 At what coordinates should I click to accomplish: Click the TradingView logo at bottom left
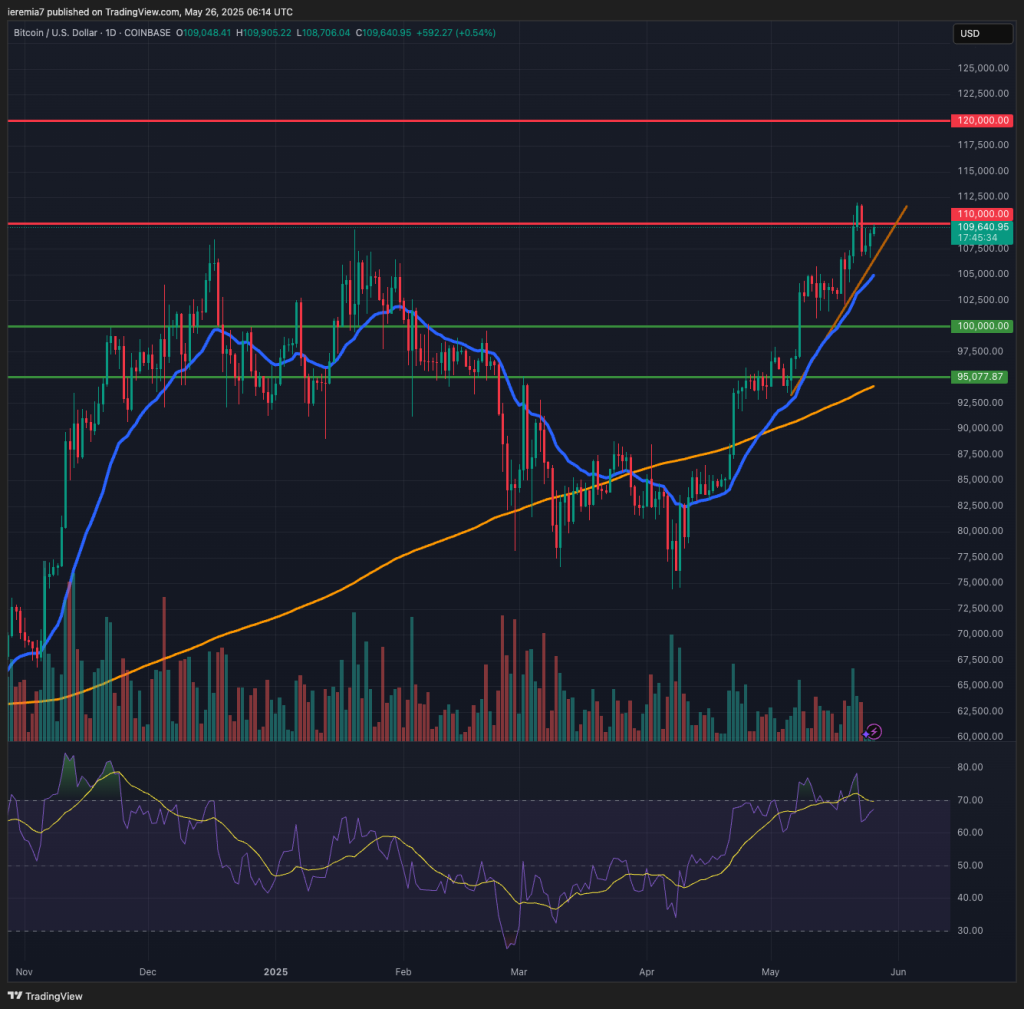(45, 996)
